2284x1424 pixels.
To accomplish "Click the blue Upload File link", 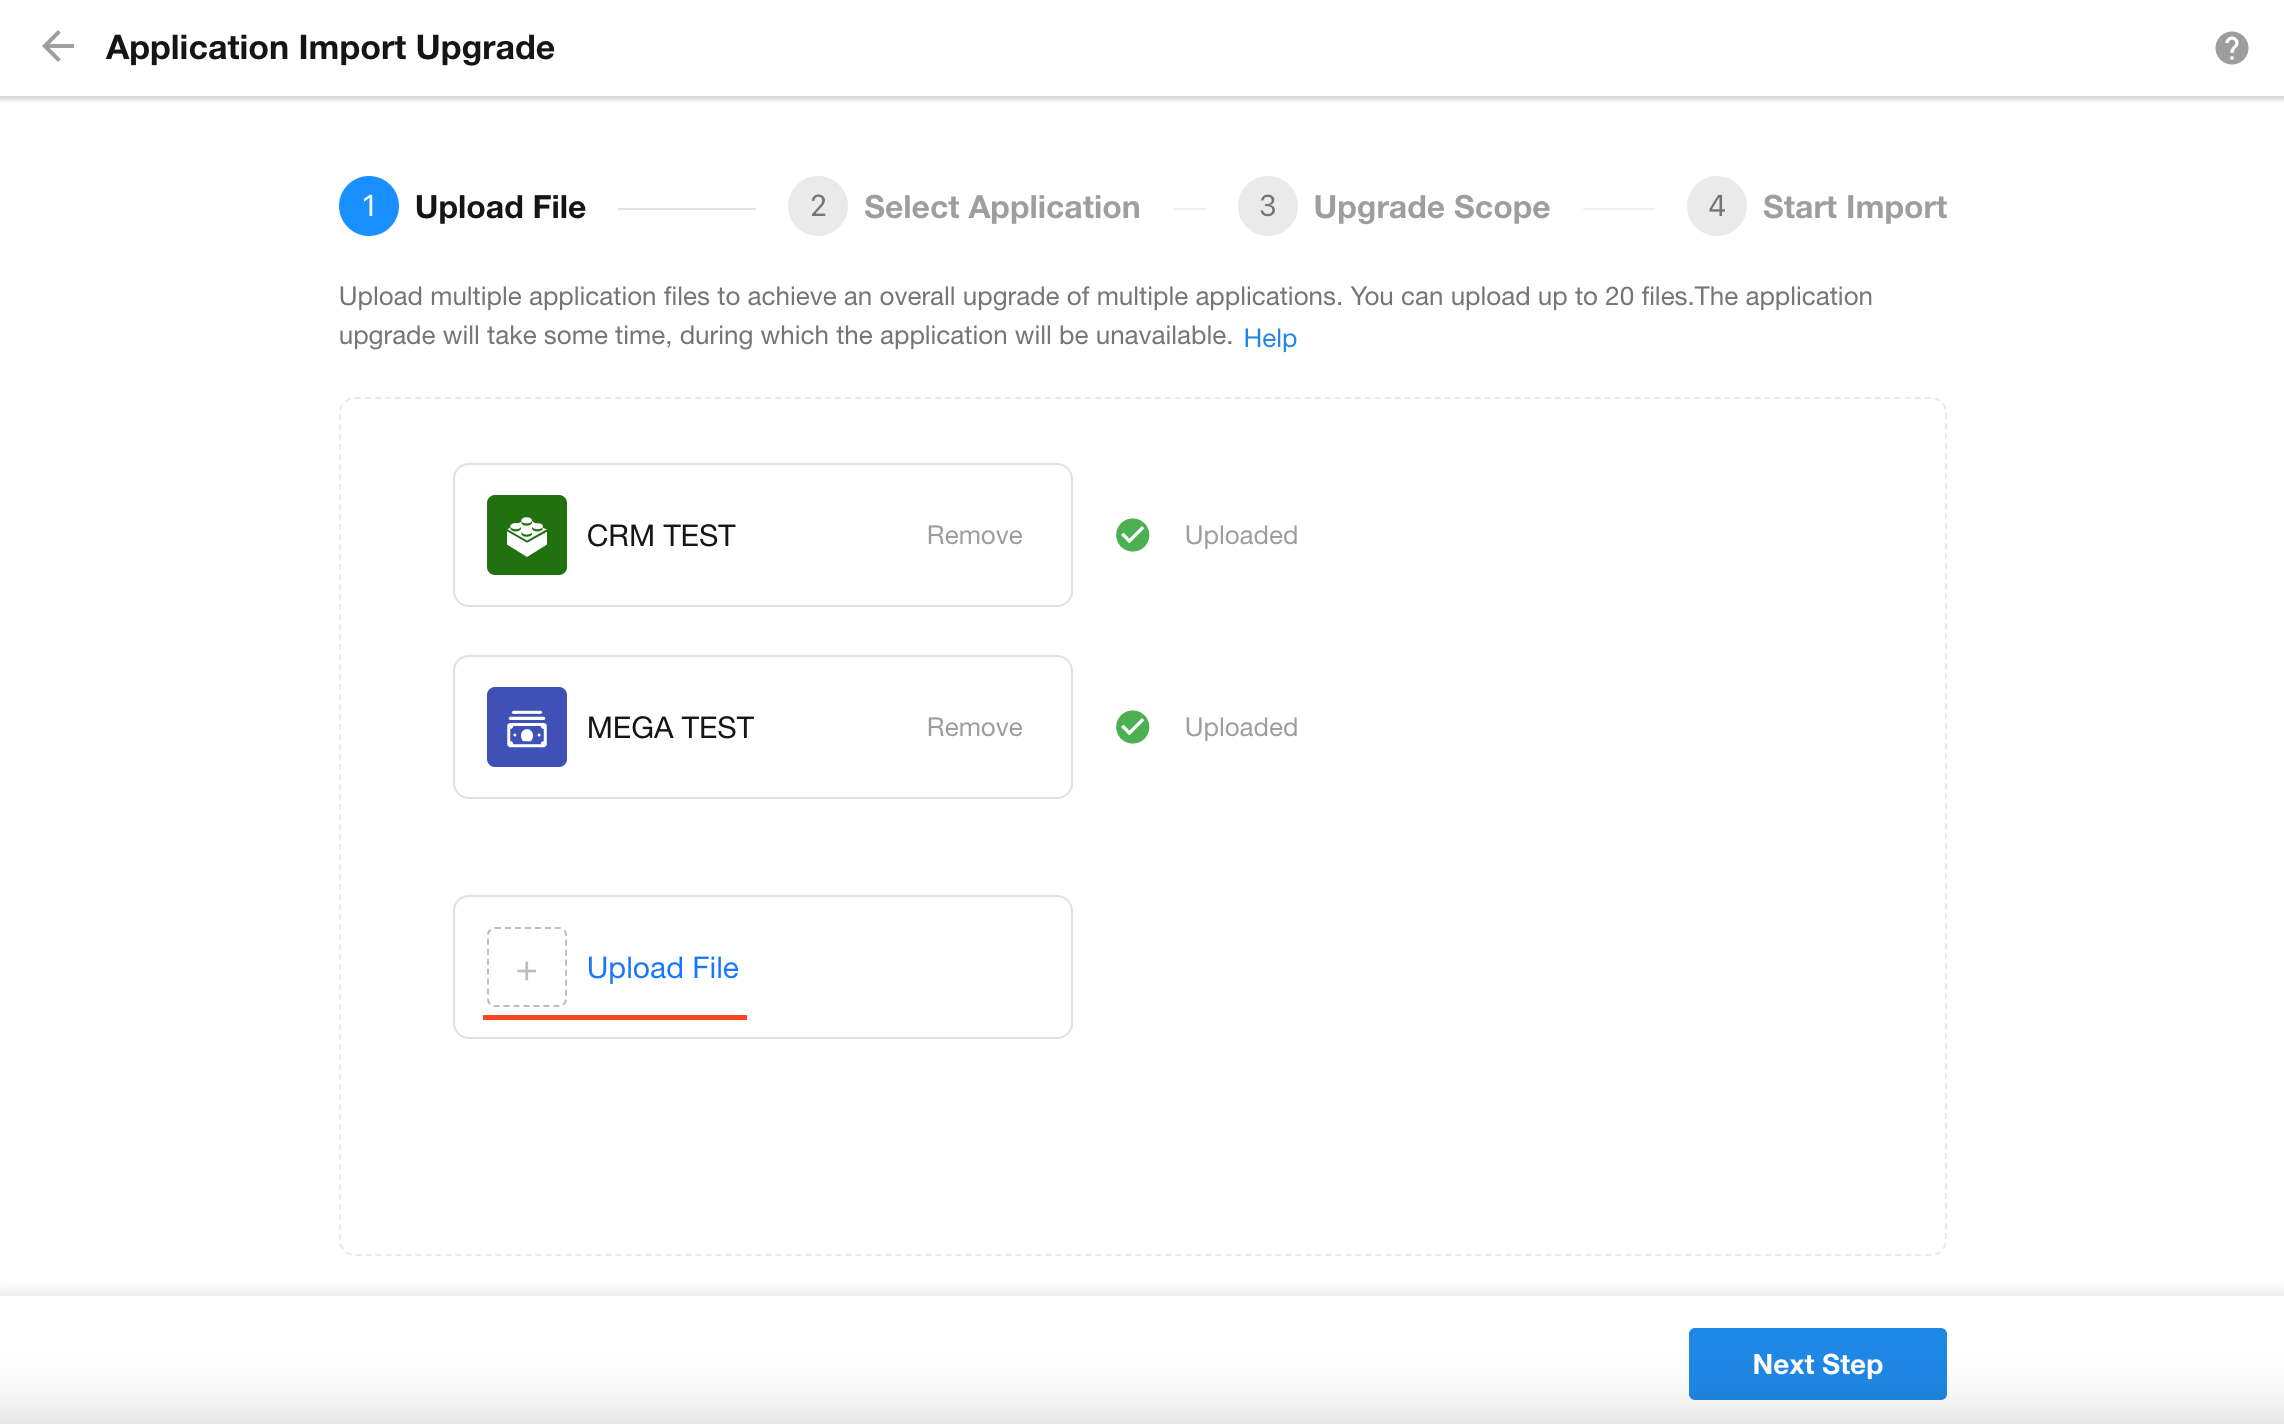I will [x=662, y=968].
